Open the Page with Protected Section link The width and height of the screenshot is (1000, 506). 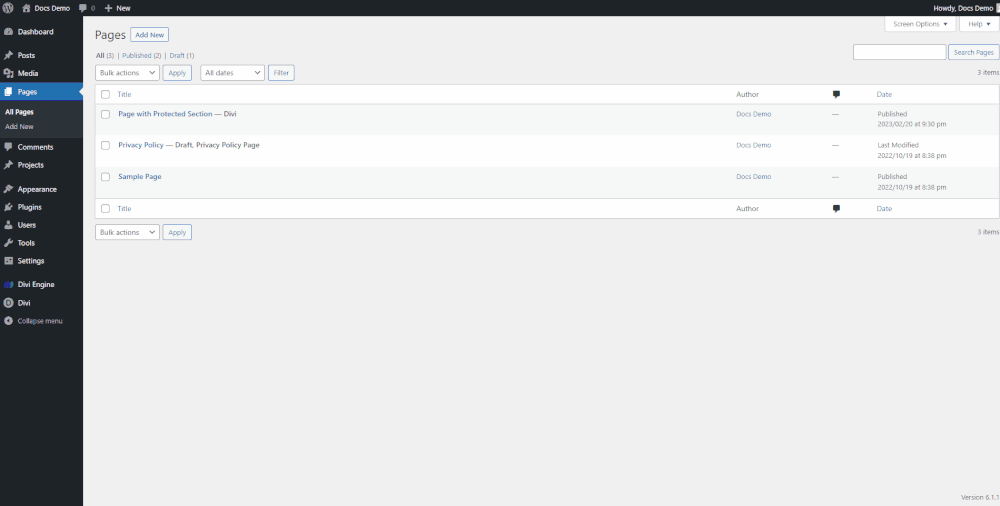(x=177, y=114)
